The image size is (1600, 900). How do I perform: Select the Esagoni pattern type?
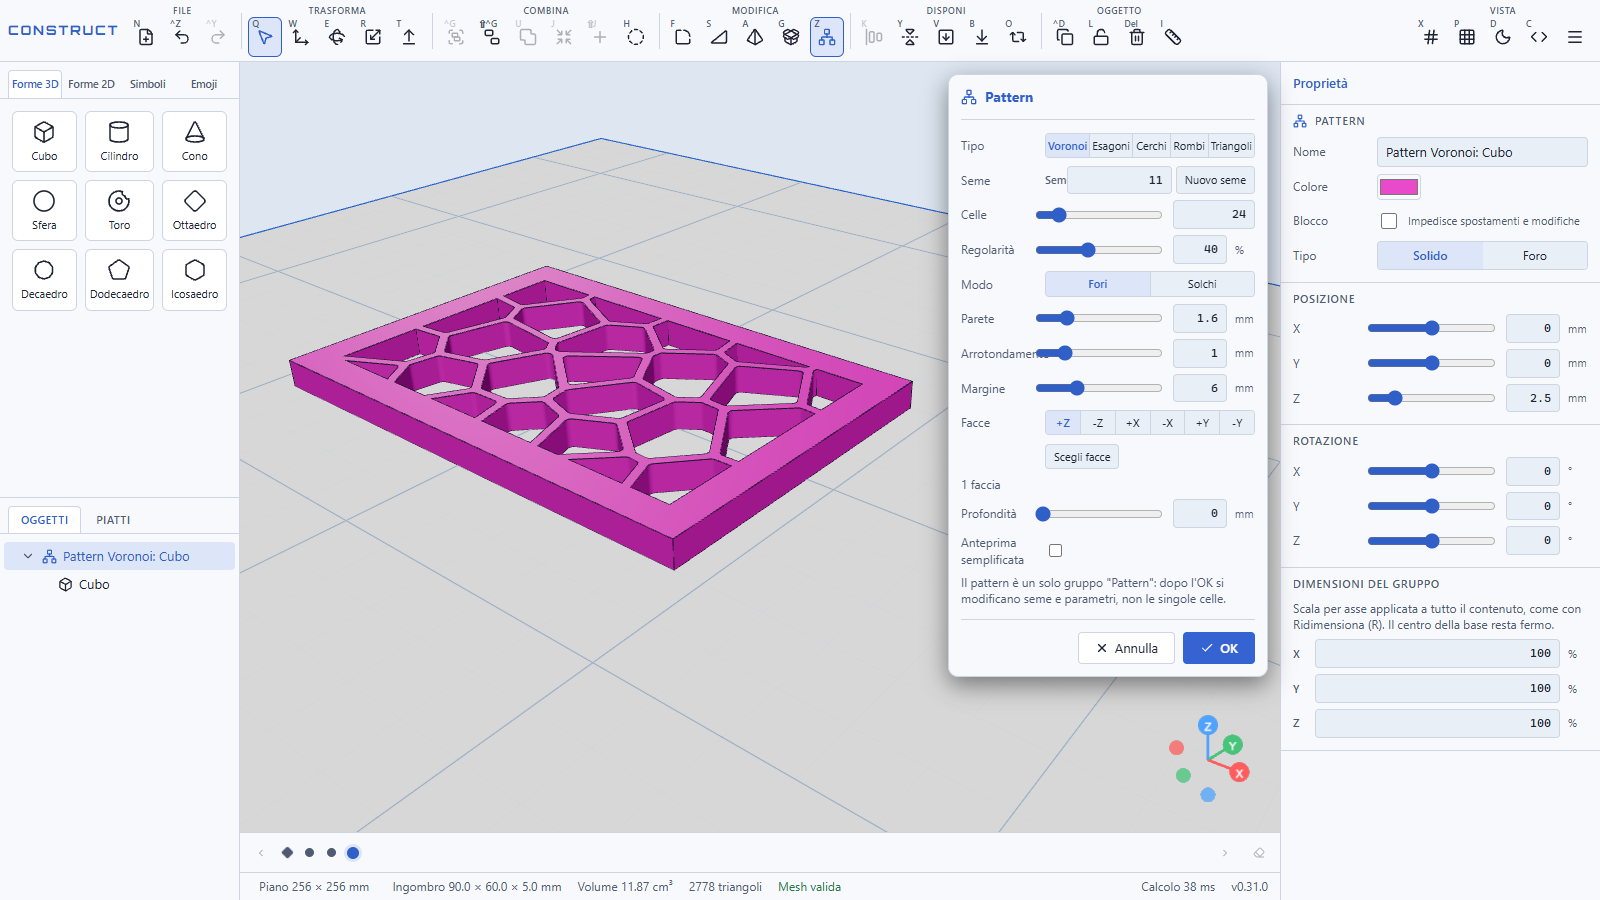[1111, 146]
